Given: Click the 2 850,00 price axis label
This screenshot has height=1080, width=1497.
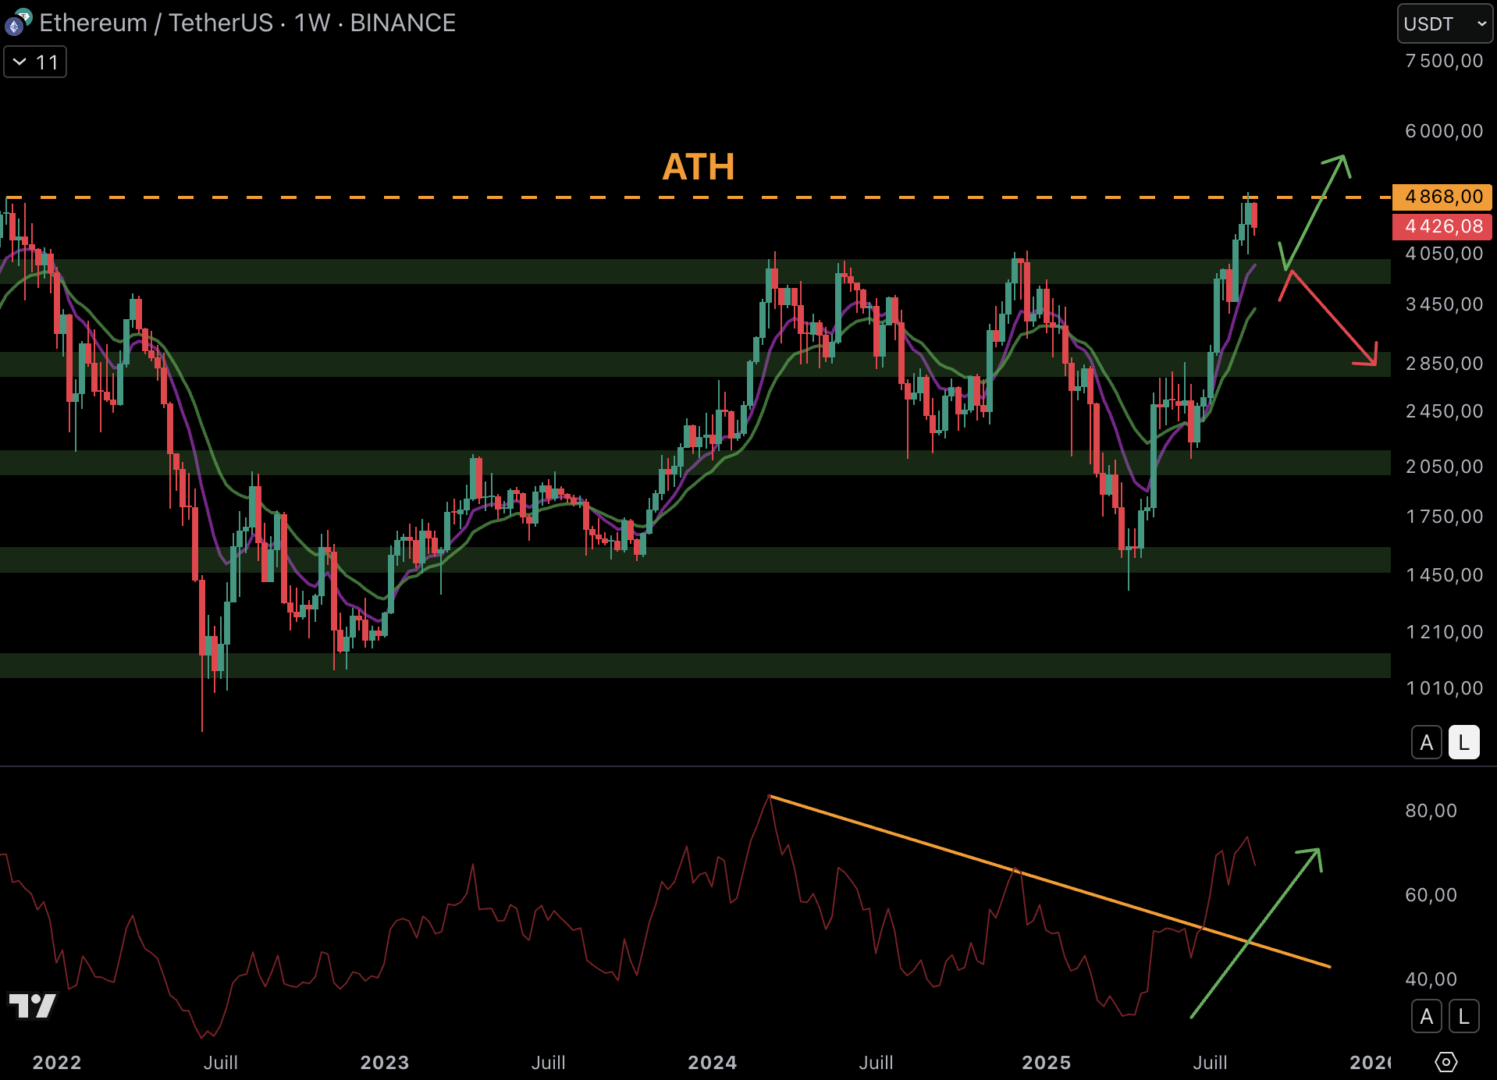Looking at the screenshot, I should (1444, 364).
